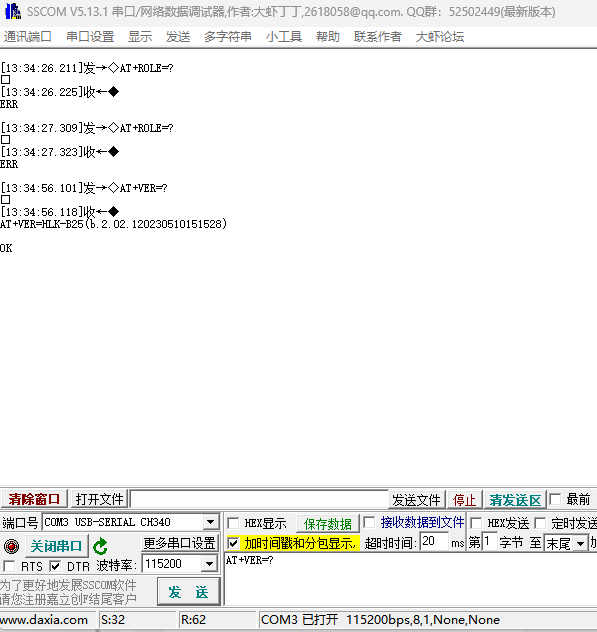597x632 pixels.
Task: Click the 更多串口设置 button
Action: (179, 543)
